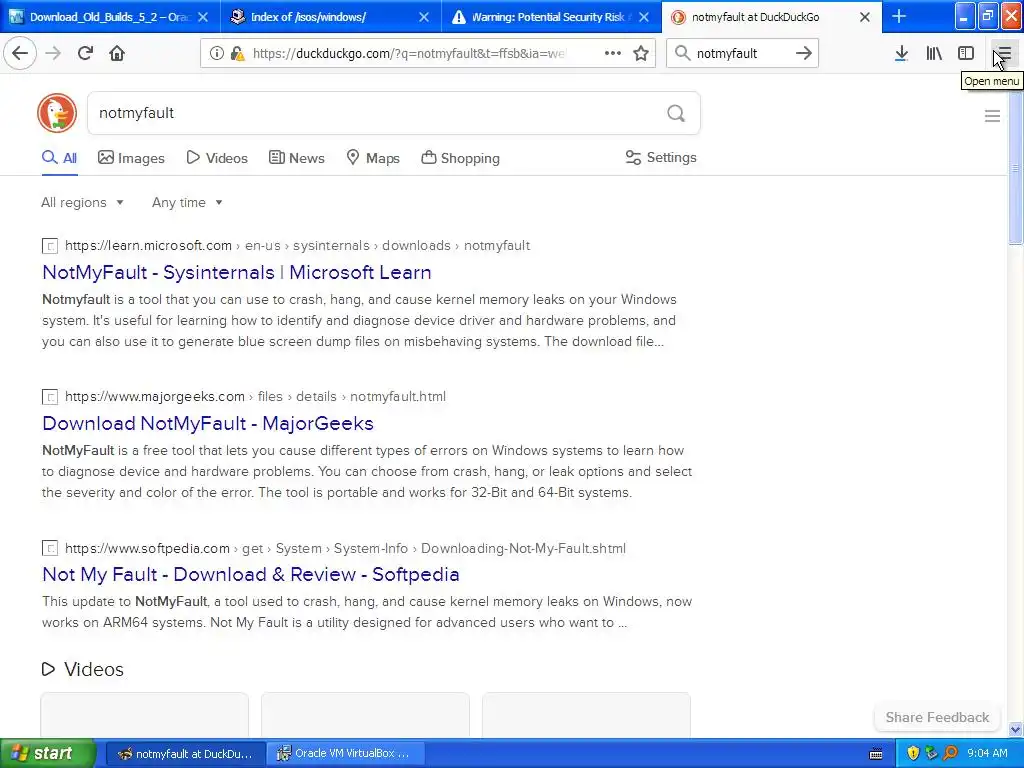The width and height of the screenshot is (1024, 768).
Task: Click www.majorgeeks.com result URL
Action: click(255, 396)
